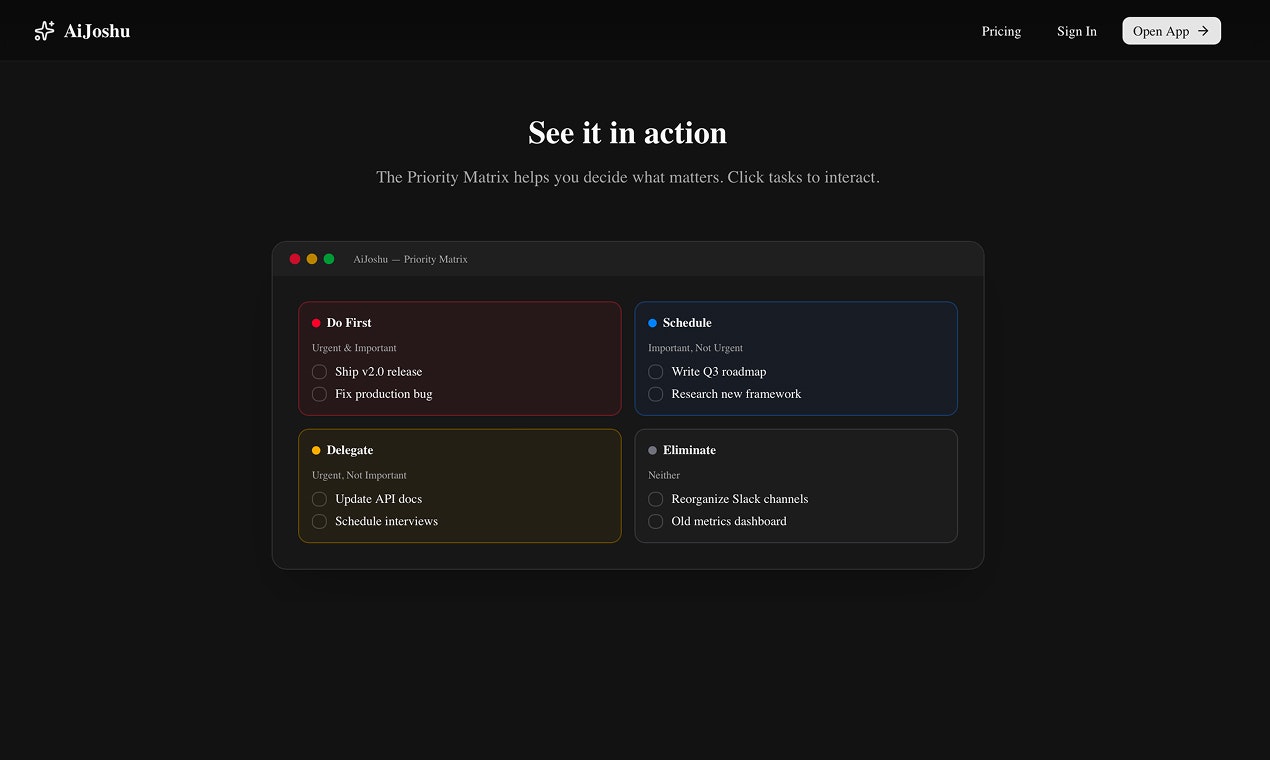
Task: Check off Ship v2.0 release task
Action: [x=319, y=372]
